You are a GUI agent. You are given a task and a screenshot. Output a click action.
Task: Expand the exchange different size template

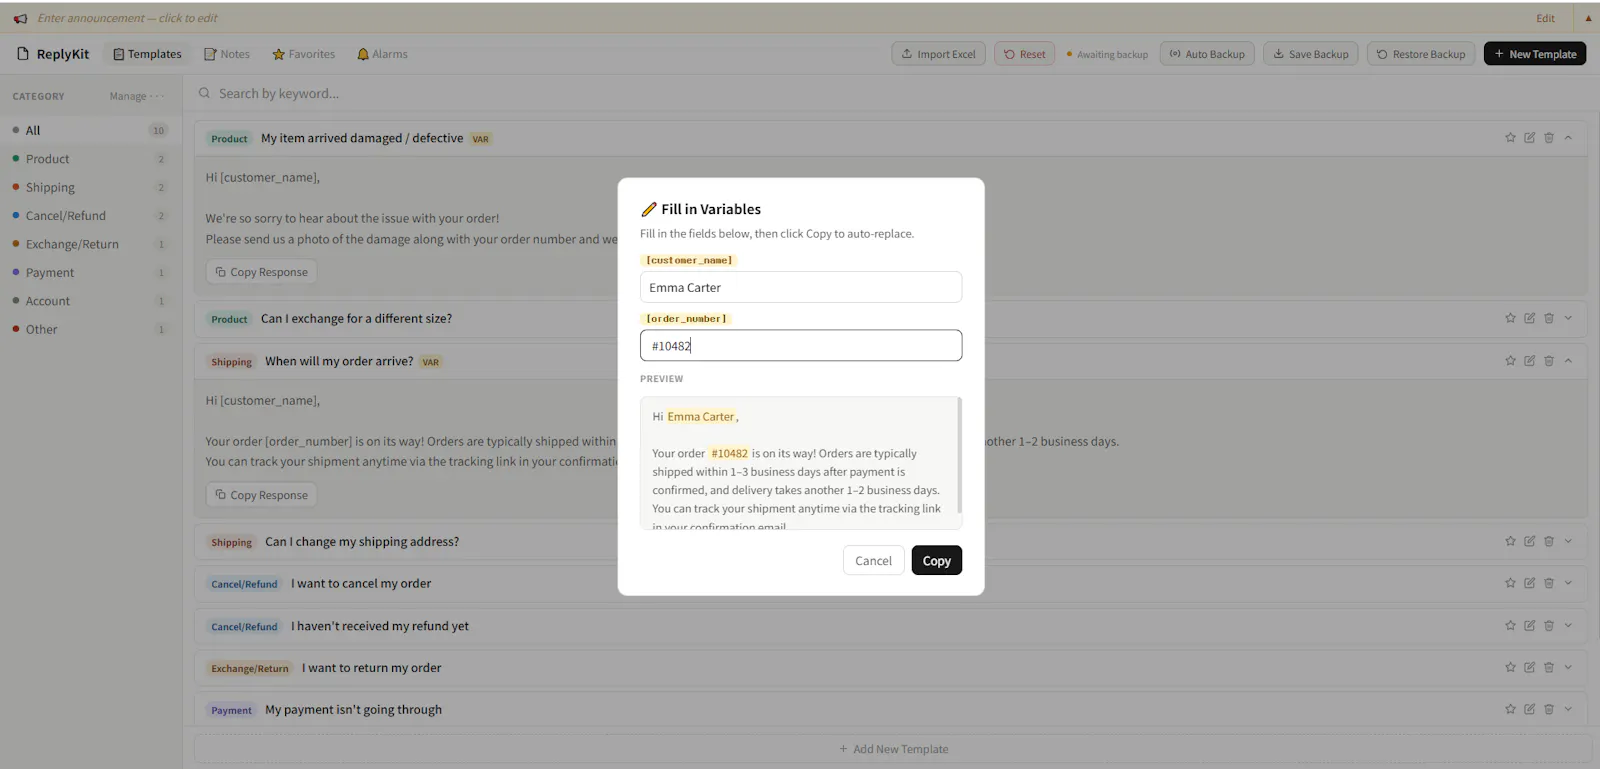[x=1568, y=318]
